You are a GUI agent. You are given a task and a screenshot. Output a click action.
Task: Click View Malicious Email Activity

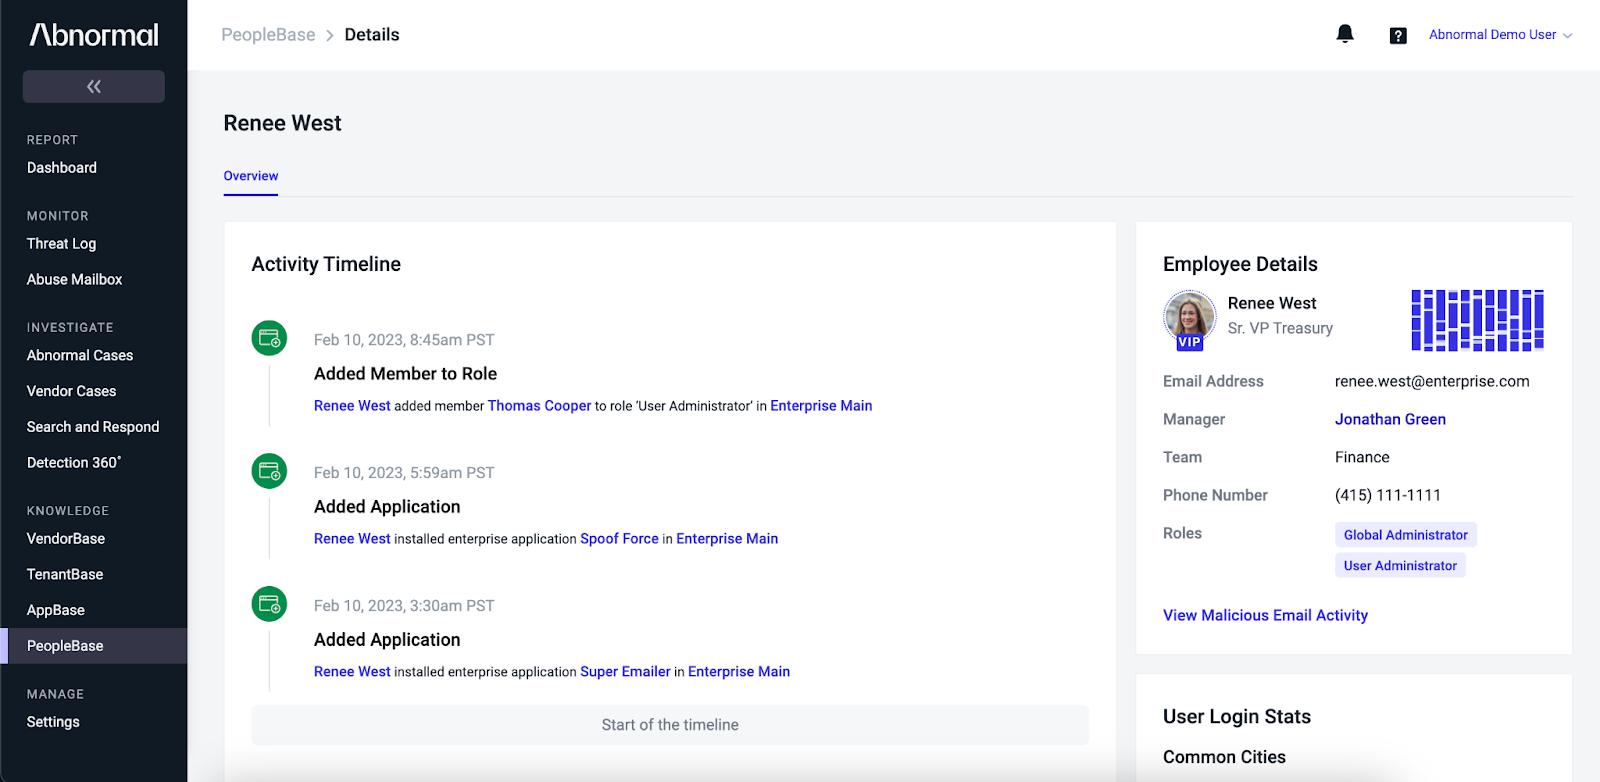[x=1265, y=616]
